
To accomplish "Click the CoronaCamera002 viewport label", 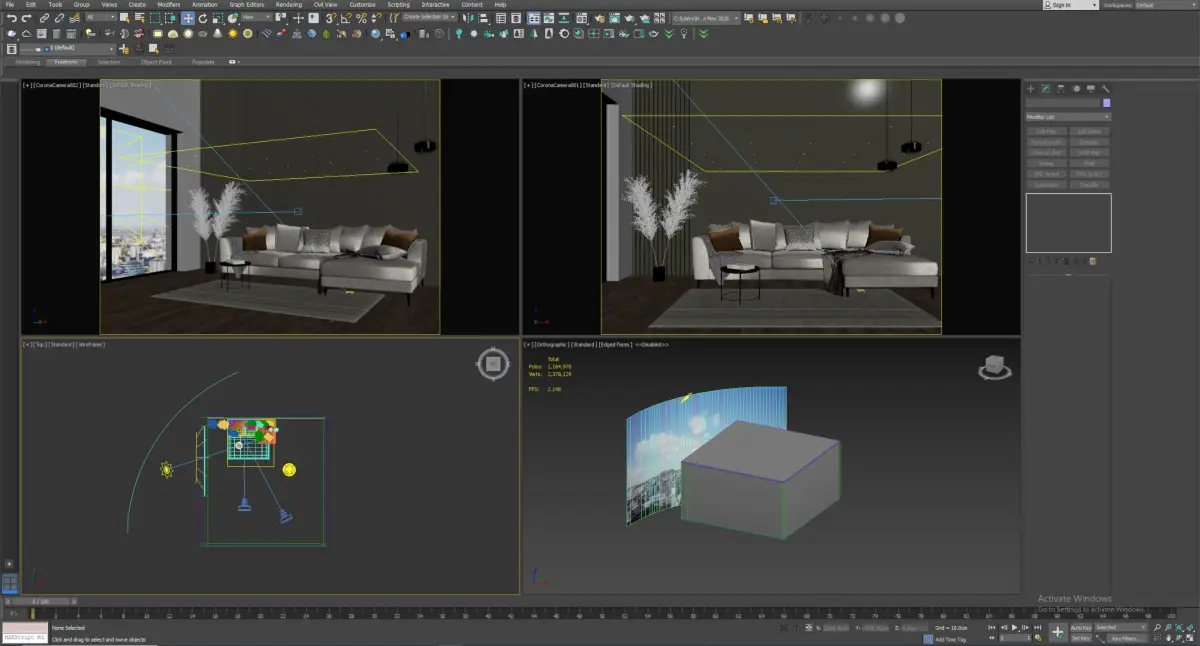I will 56,85.
